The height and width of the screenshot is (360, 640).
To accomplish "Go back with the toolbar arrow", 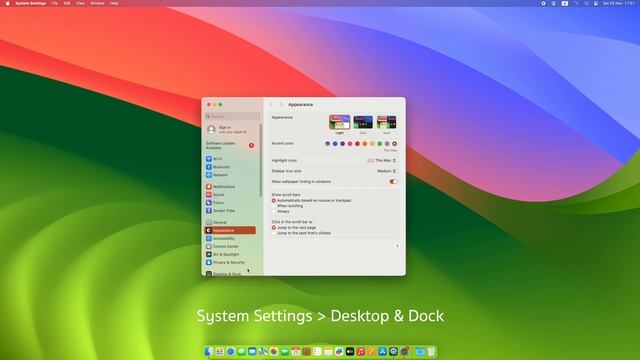I will point(271,104).
